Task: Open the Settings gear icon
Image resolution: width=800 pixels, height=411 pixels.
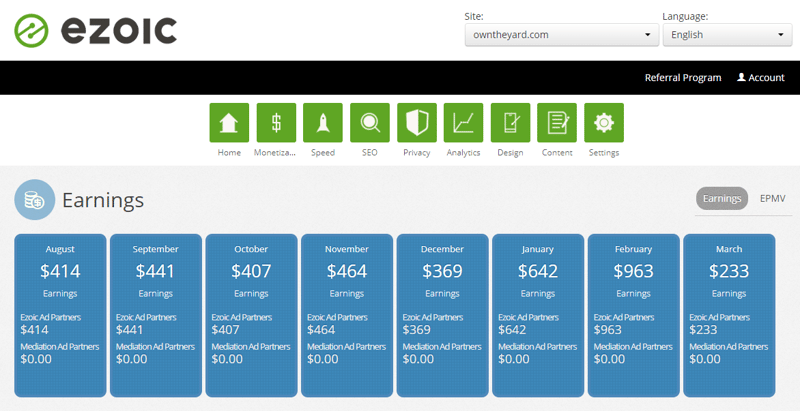Action: (604, 123)
